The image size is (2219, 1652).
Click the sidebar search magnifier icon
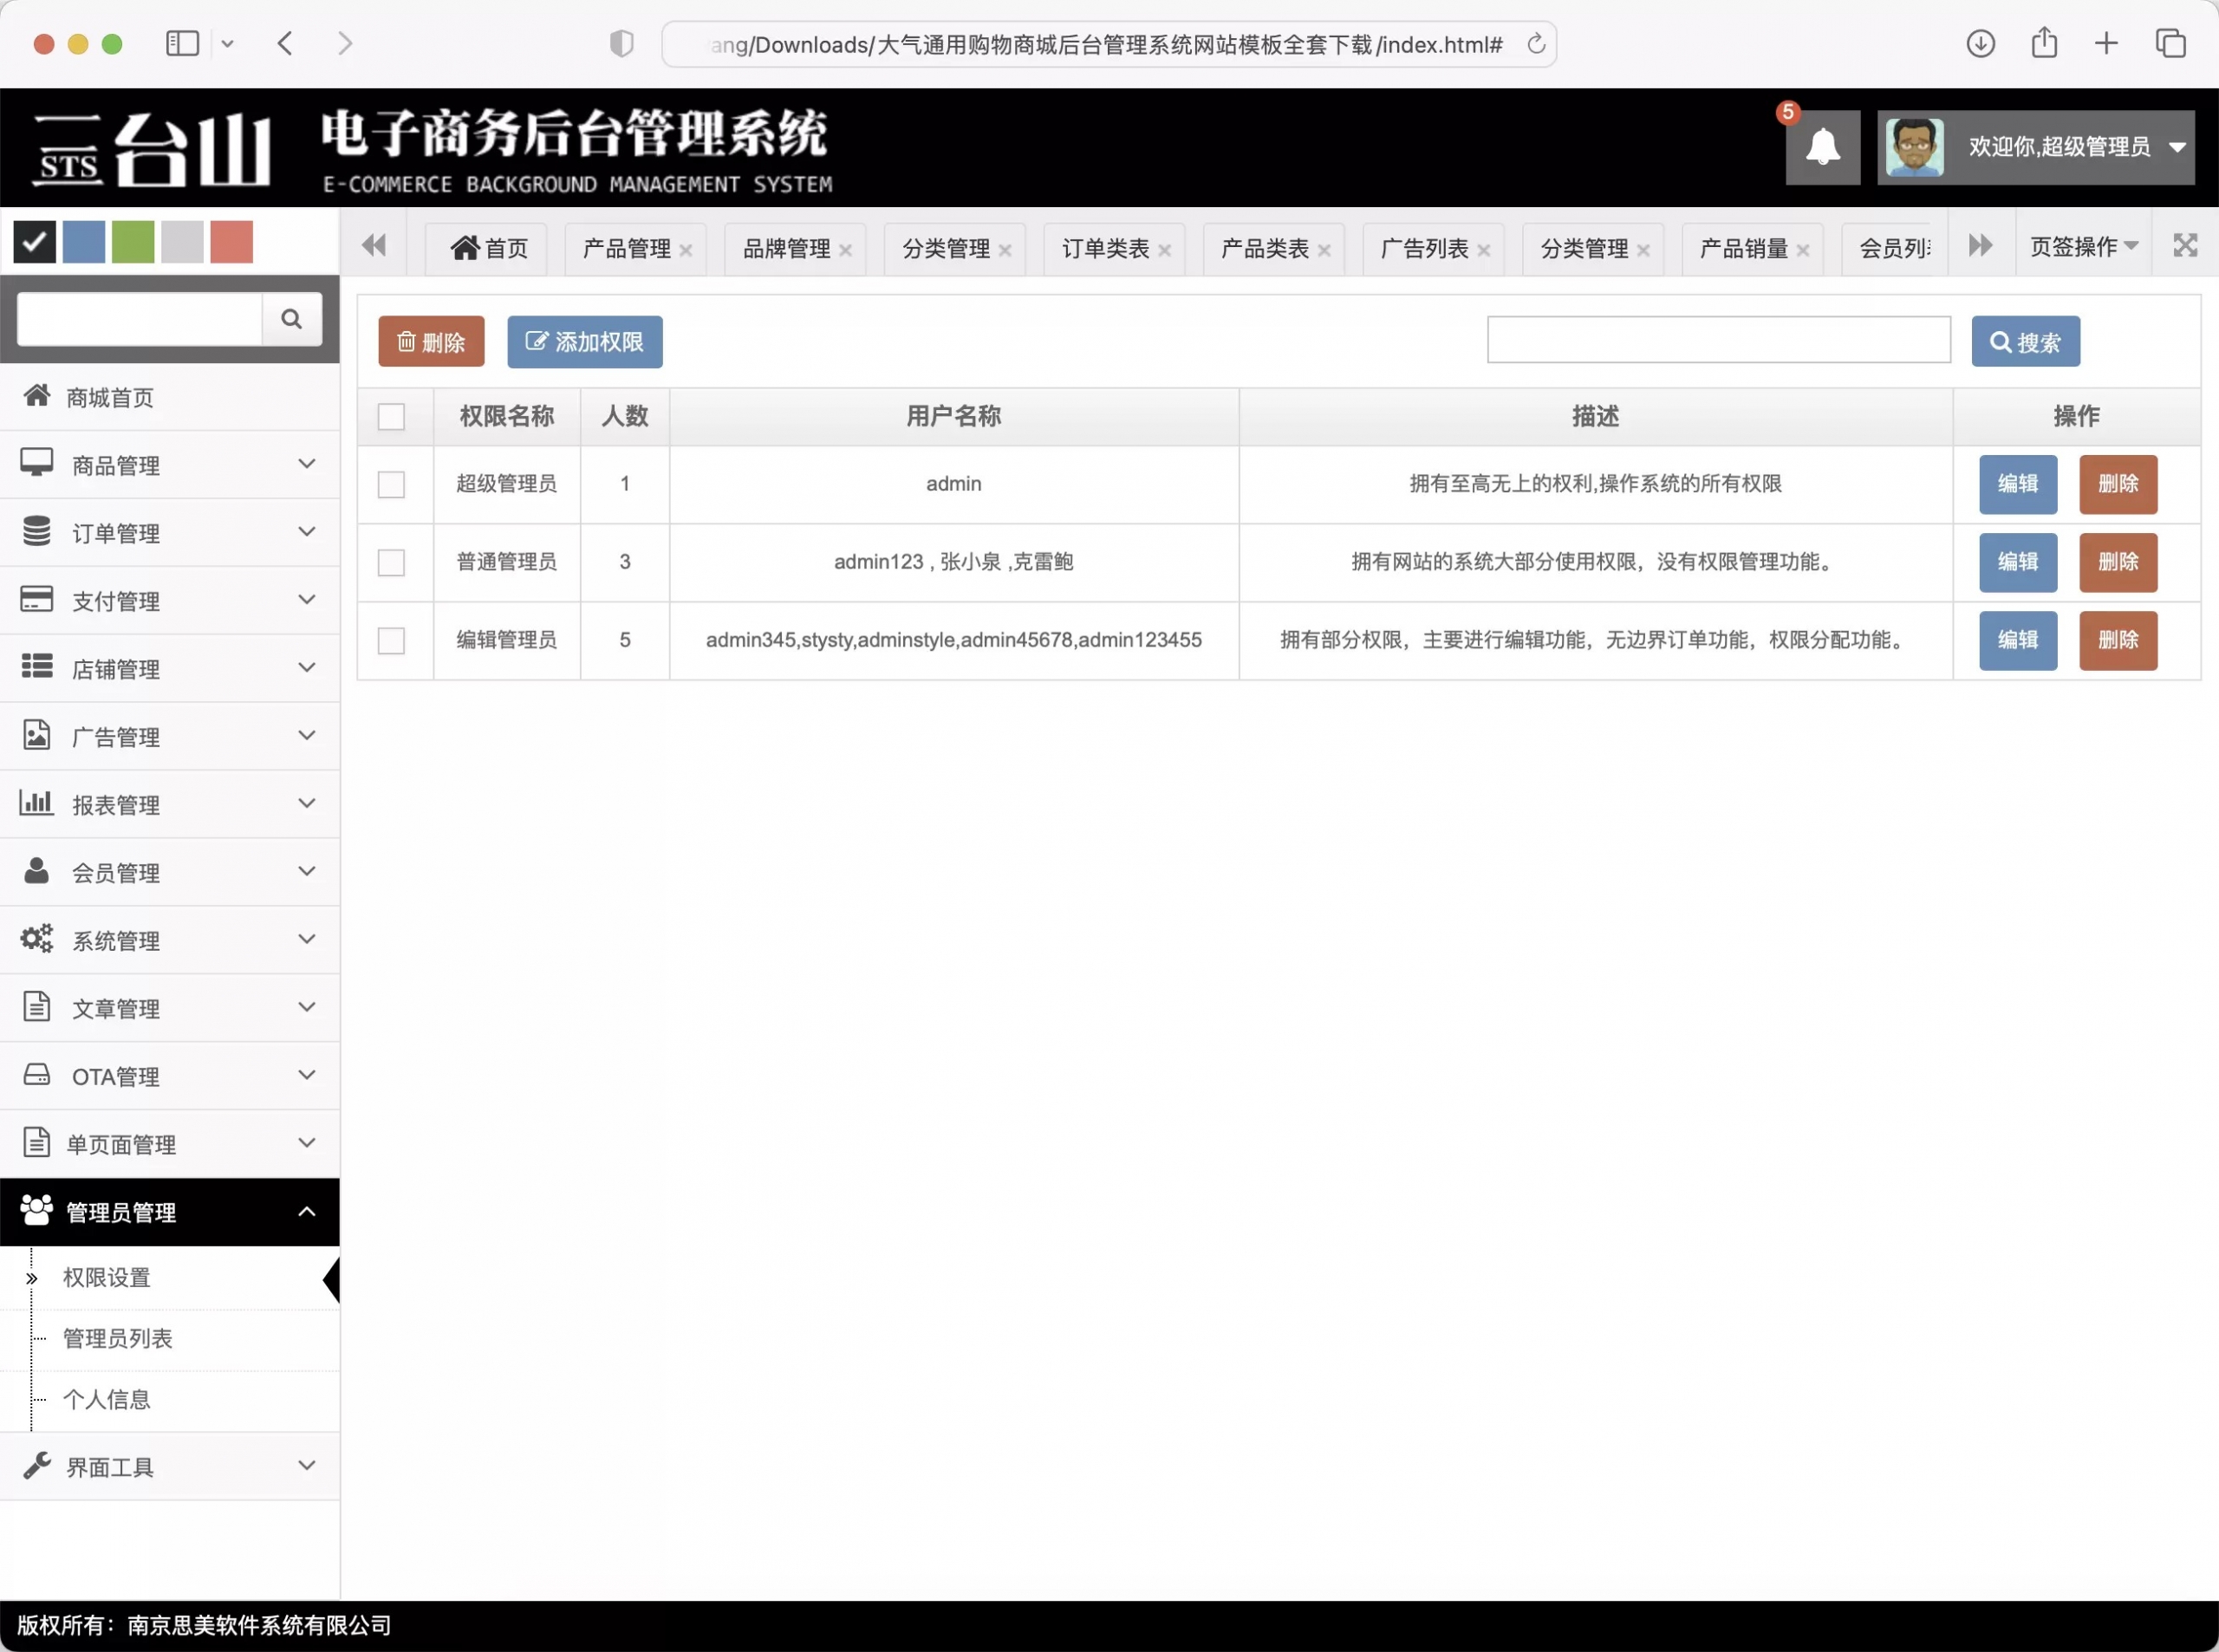point(291,319)
